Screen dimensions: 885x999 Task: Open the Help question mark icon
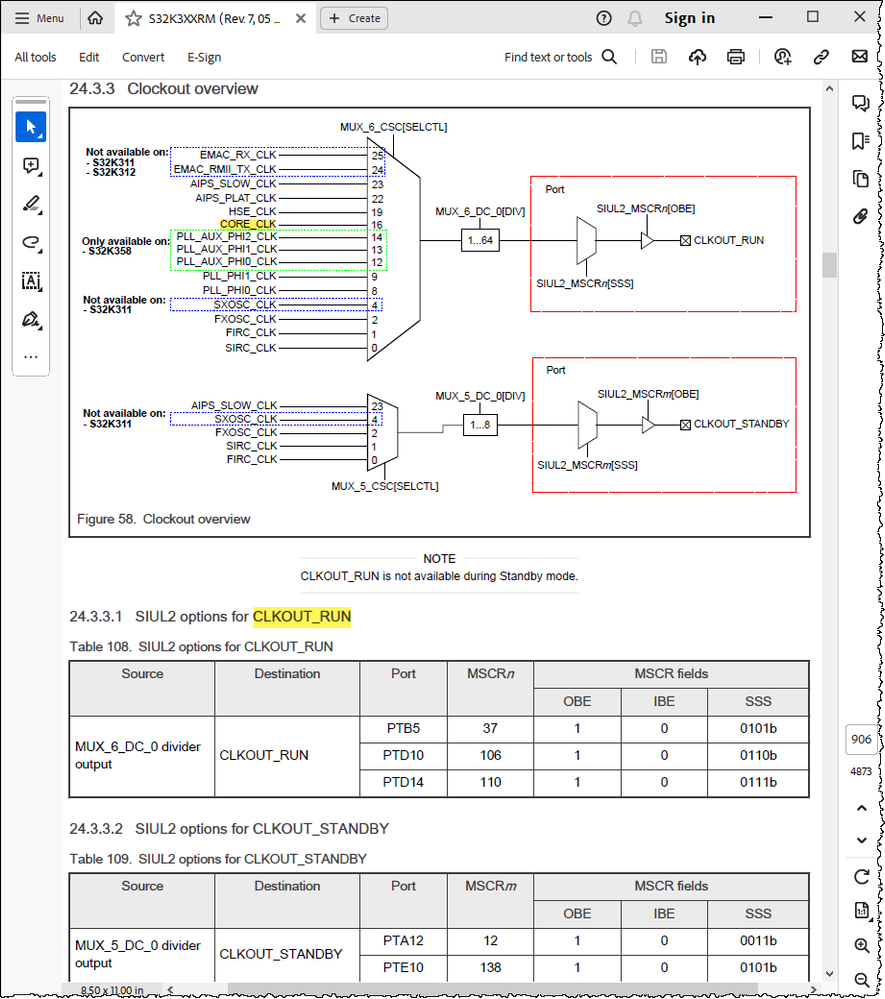(603, 18)
